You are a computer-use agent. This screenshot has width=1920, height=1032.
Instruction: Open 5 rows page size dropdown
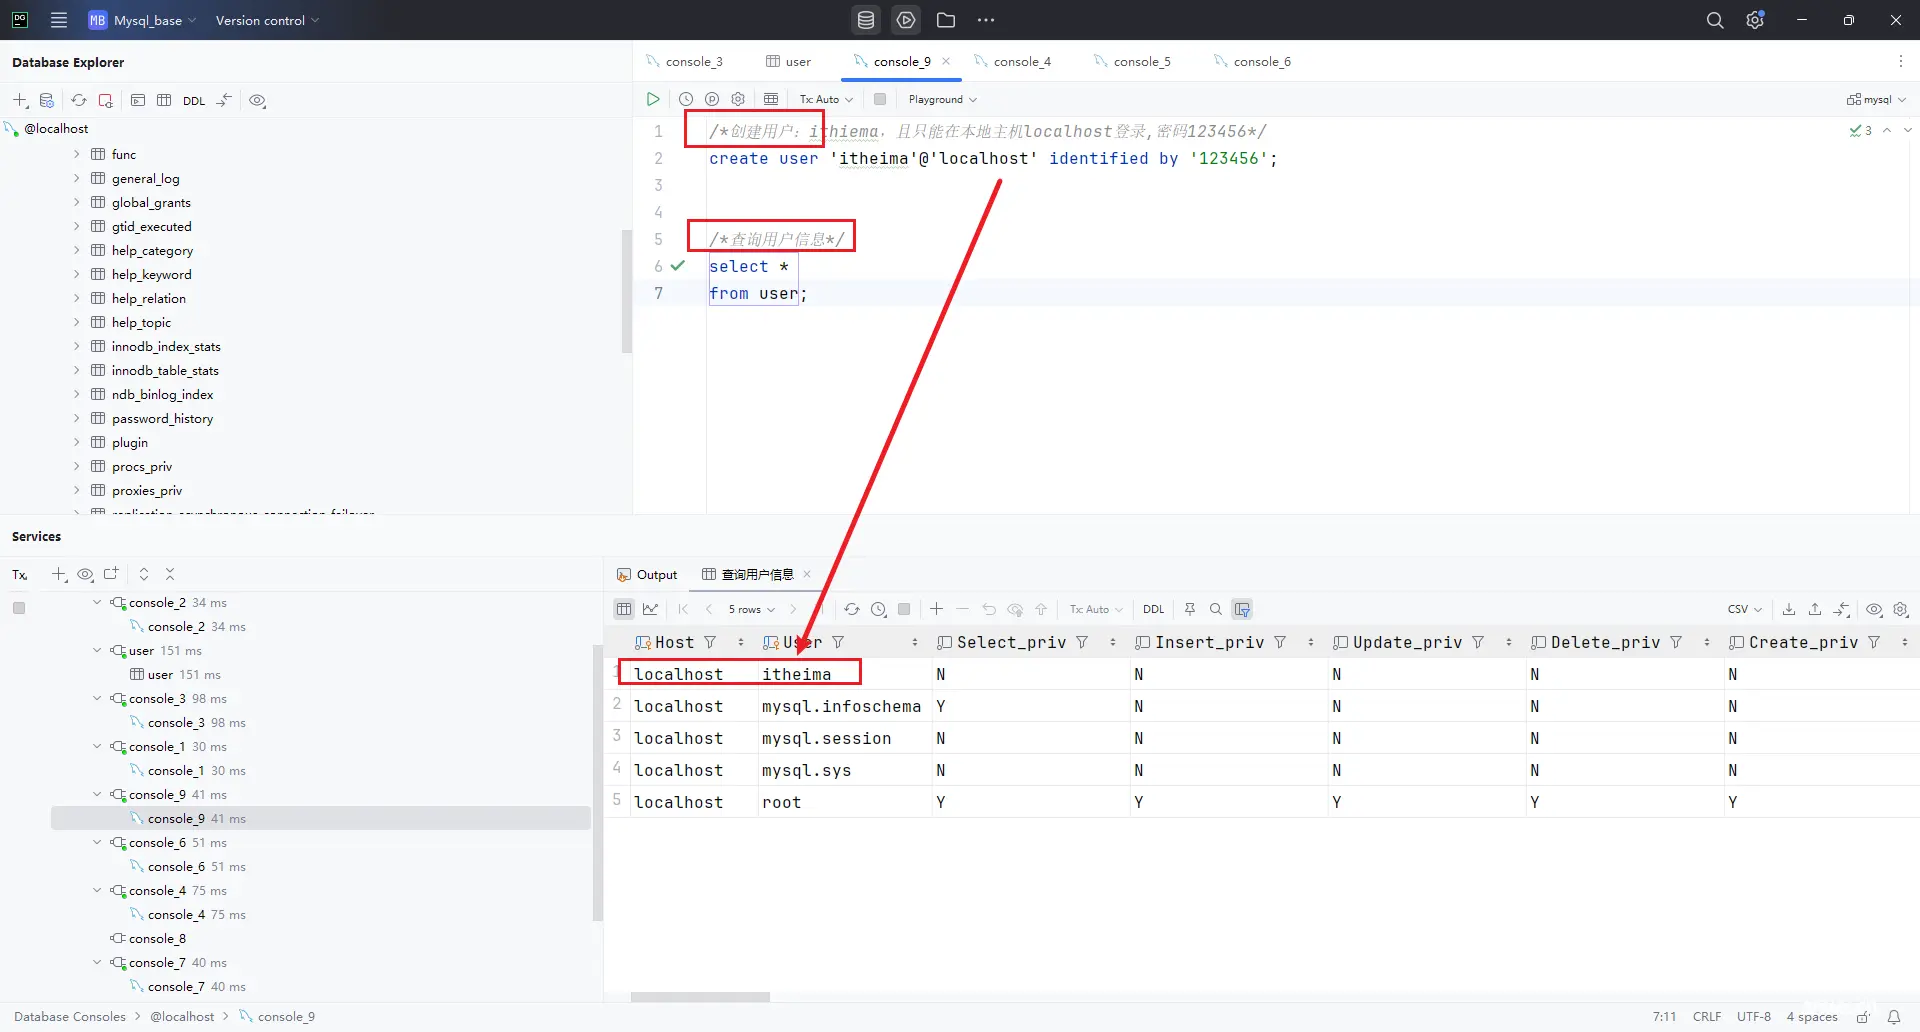point(751,609)
